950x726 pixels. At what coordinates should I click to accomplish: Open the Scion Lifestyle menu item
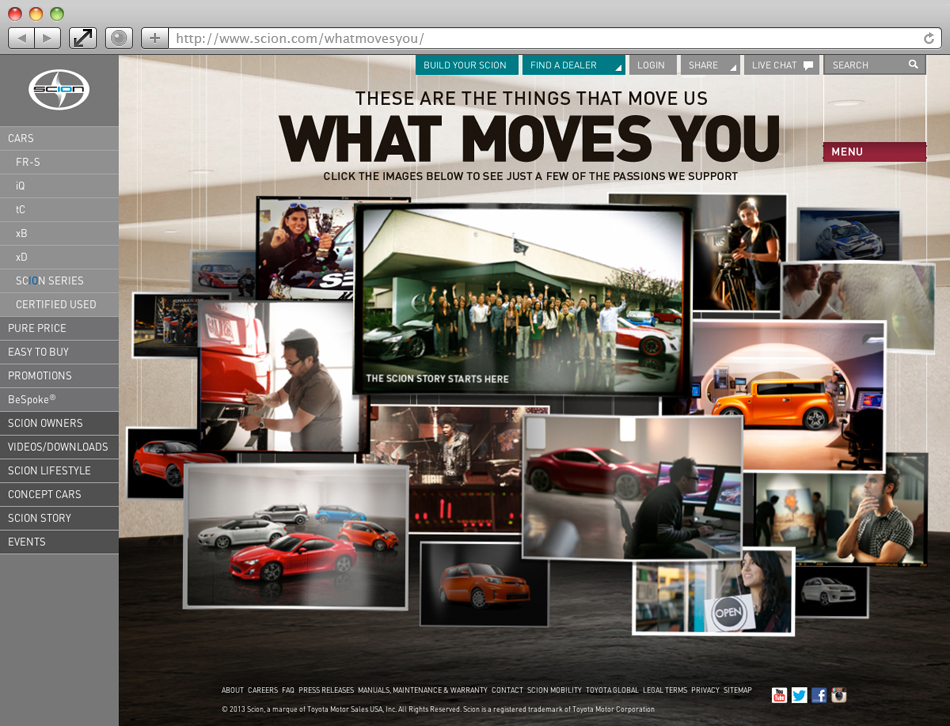[x=49, y=471]
